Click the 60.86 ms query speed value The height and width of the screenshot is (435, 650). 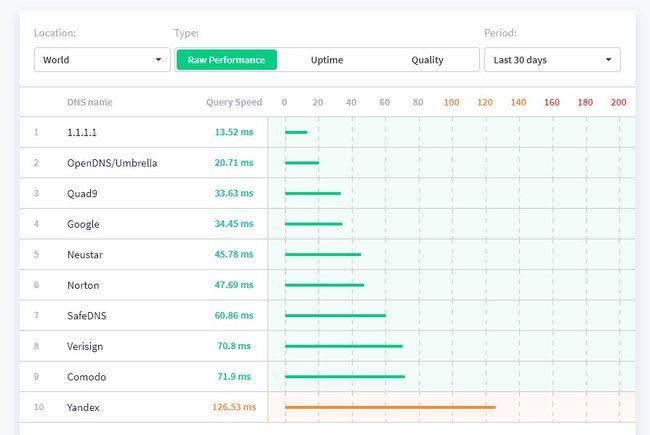[x=234, y=316]
